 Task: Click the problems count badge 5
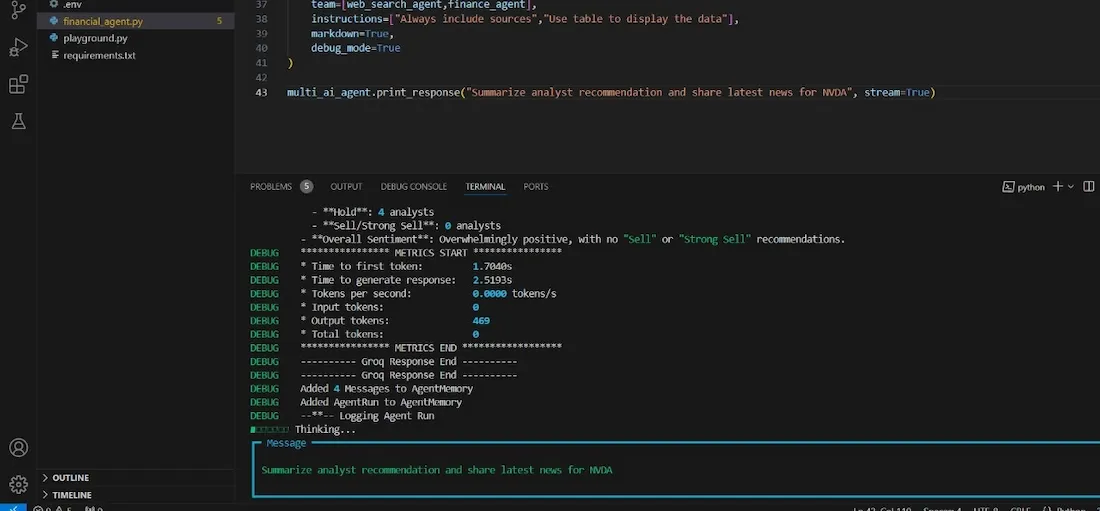pyautogui.click(x=307, y=187)
